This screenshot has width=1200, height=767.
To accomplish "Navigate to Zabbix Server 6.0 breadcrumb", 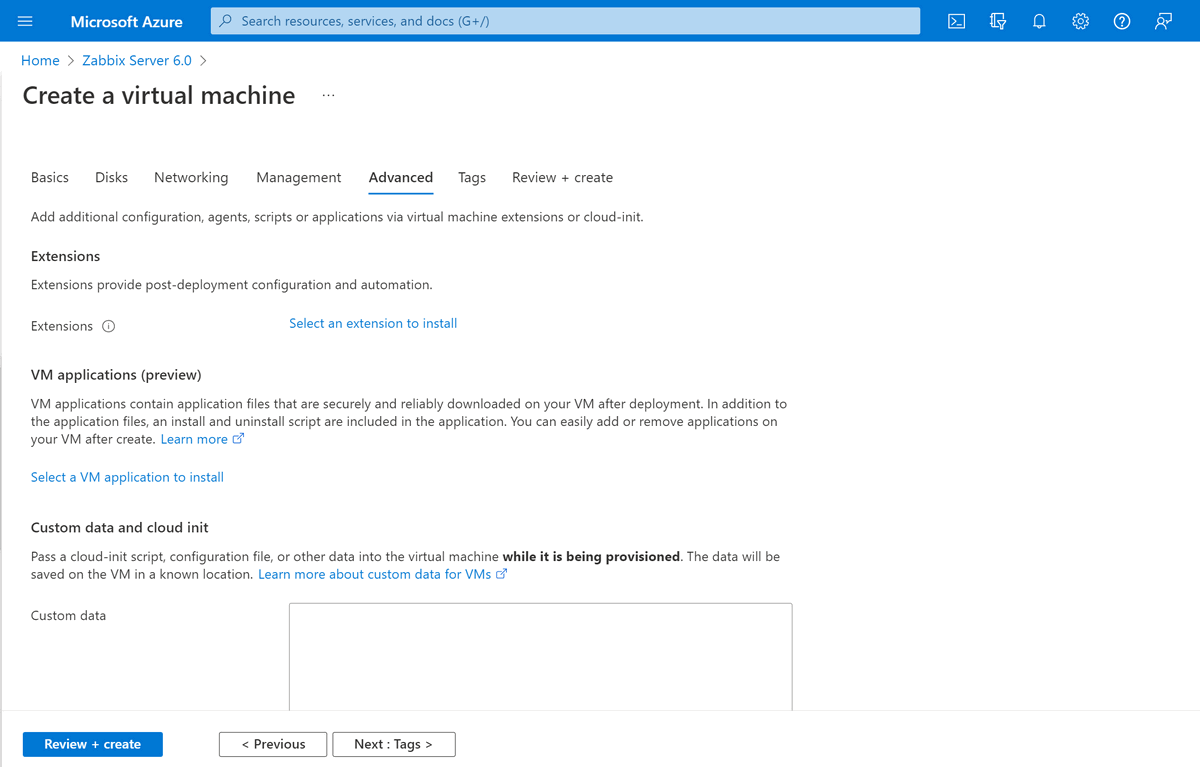I will coord(137,60).
